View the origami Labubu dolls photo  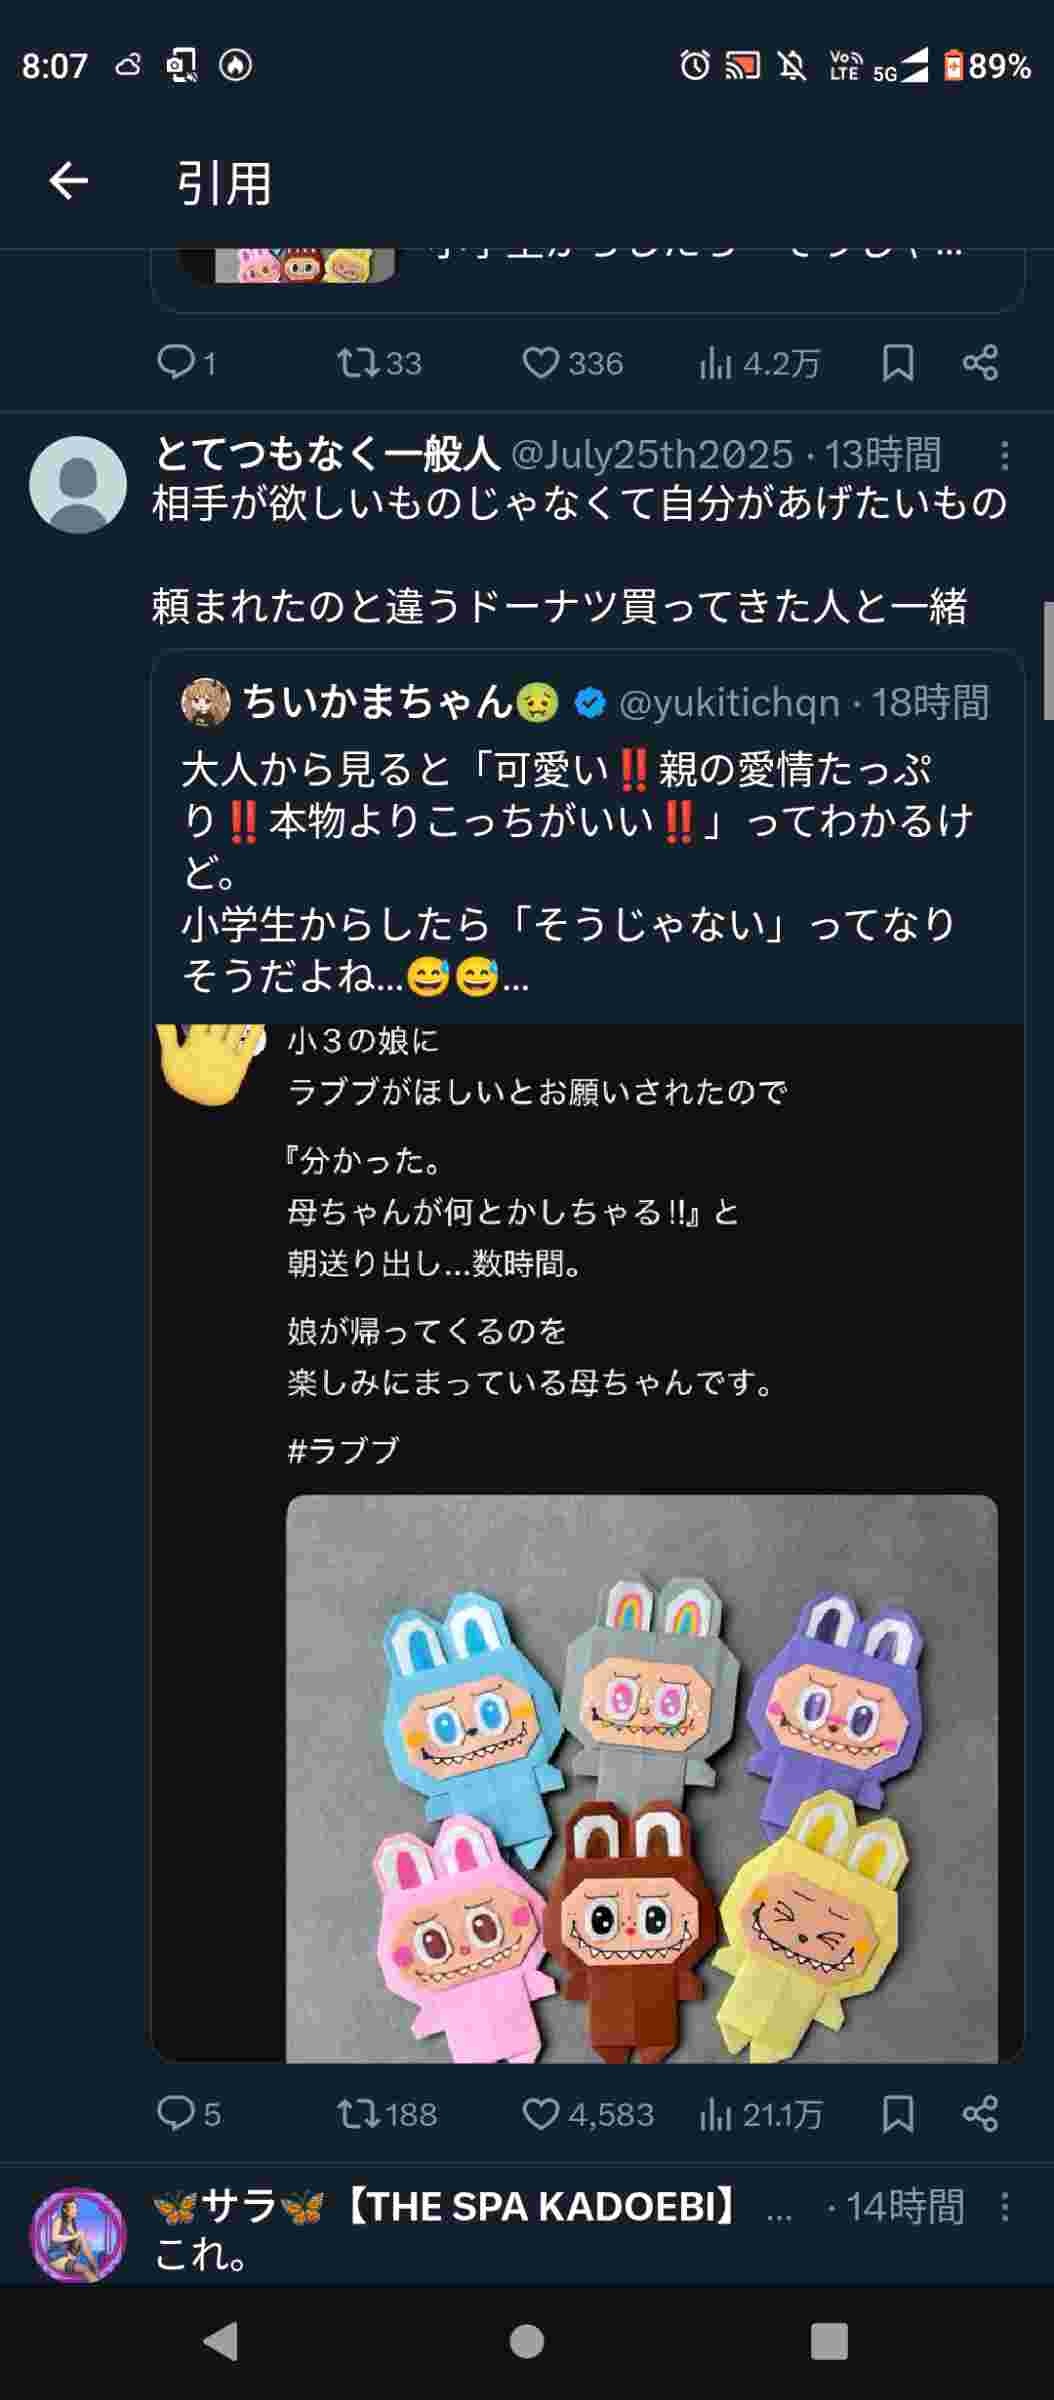coord(642,1778)
